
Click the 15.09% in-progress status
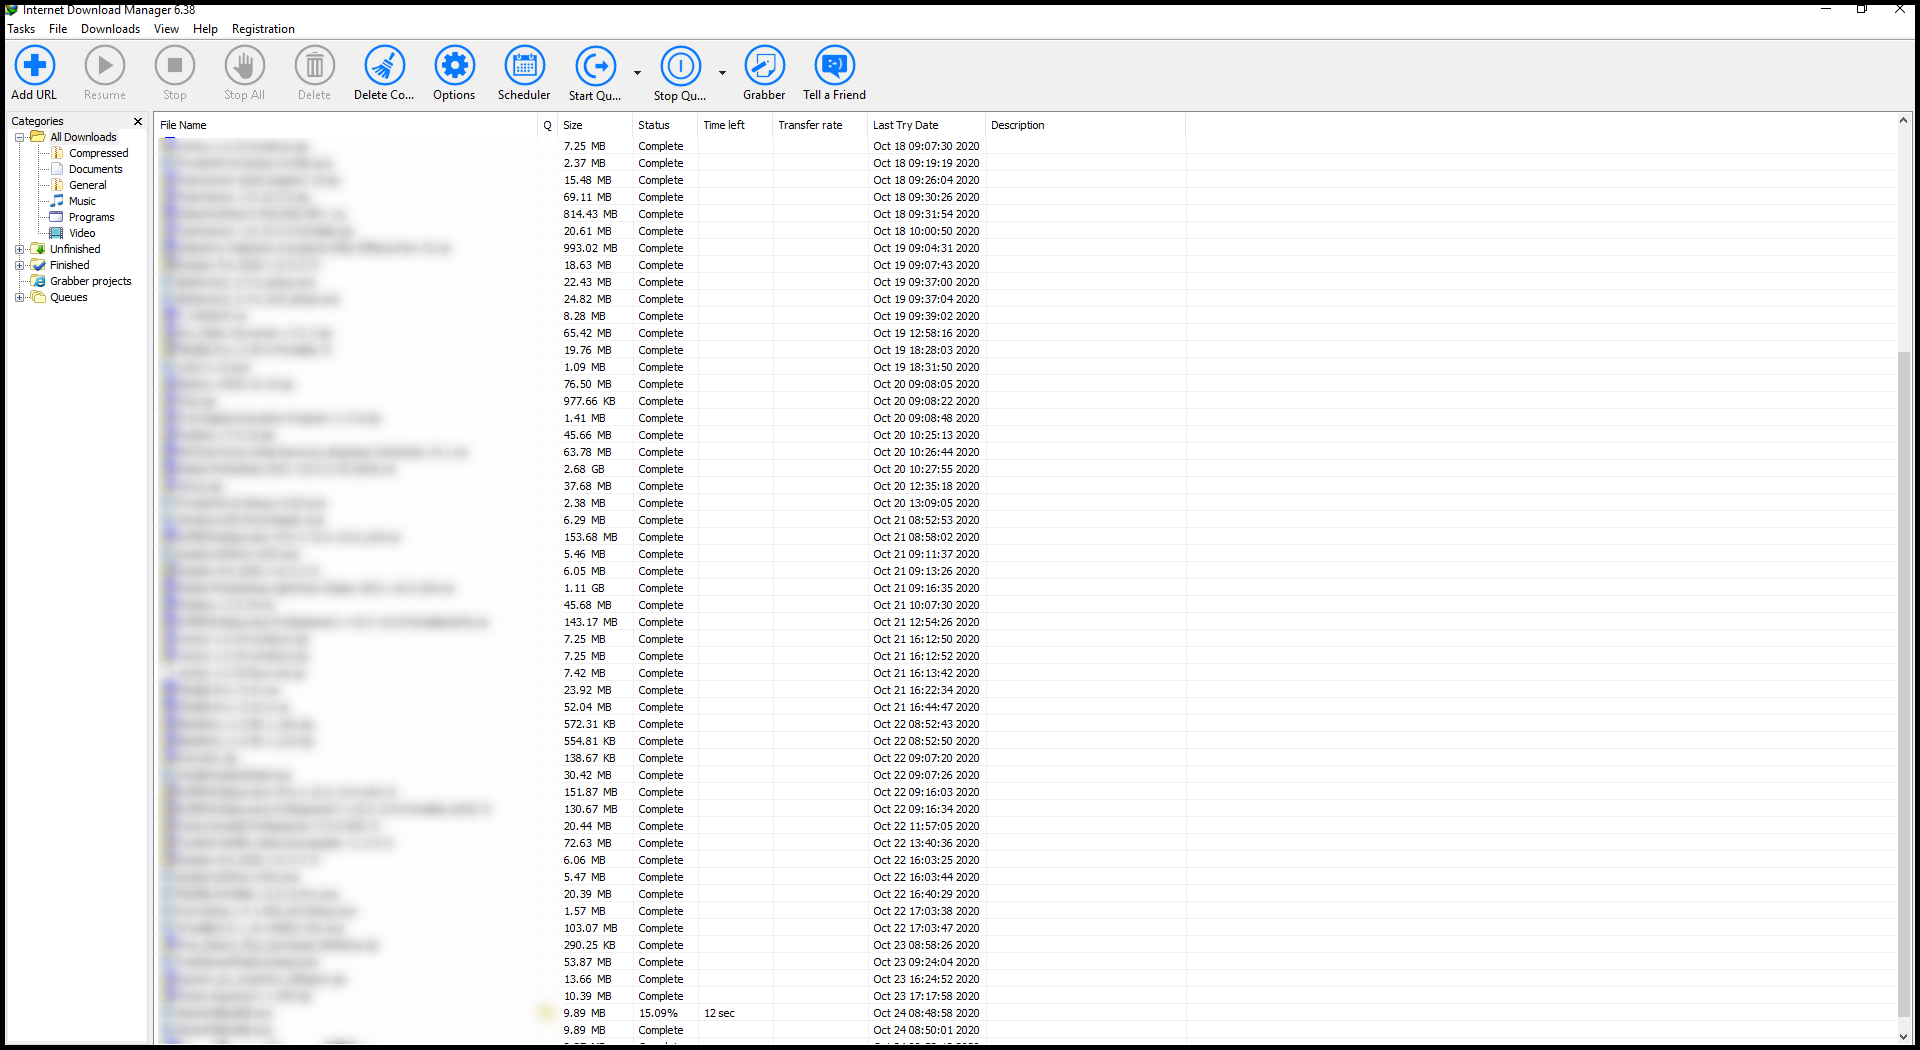point(658,1013)
